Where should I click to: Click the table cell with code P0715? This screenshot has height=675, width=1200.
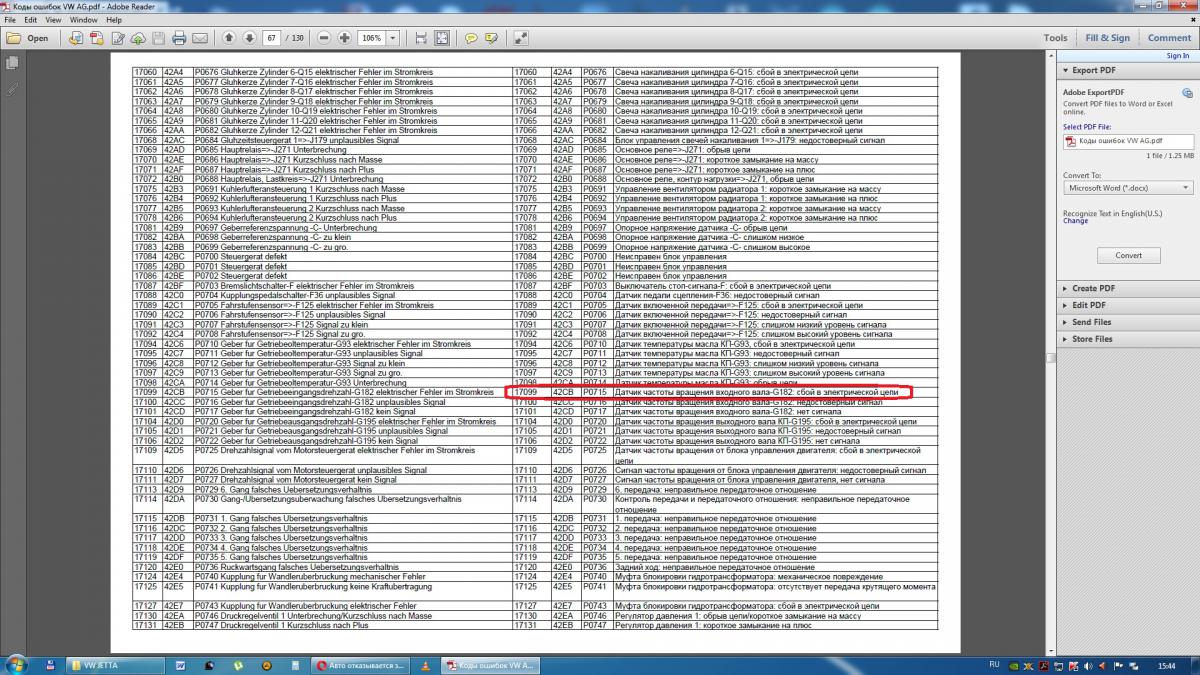[596, 393]
